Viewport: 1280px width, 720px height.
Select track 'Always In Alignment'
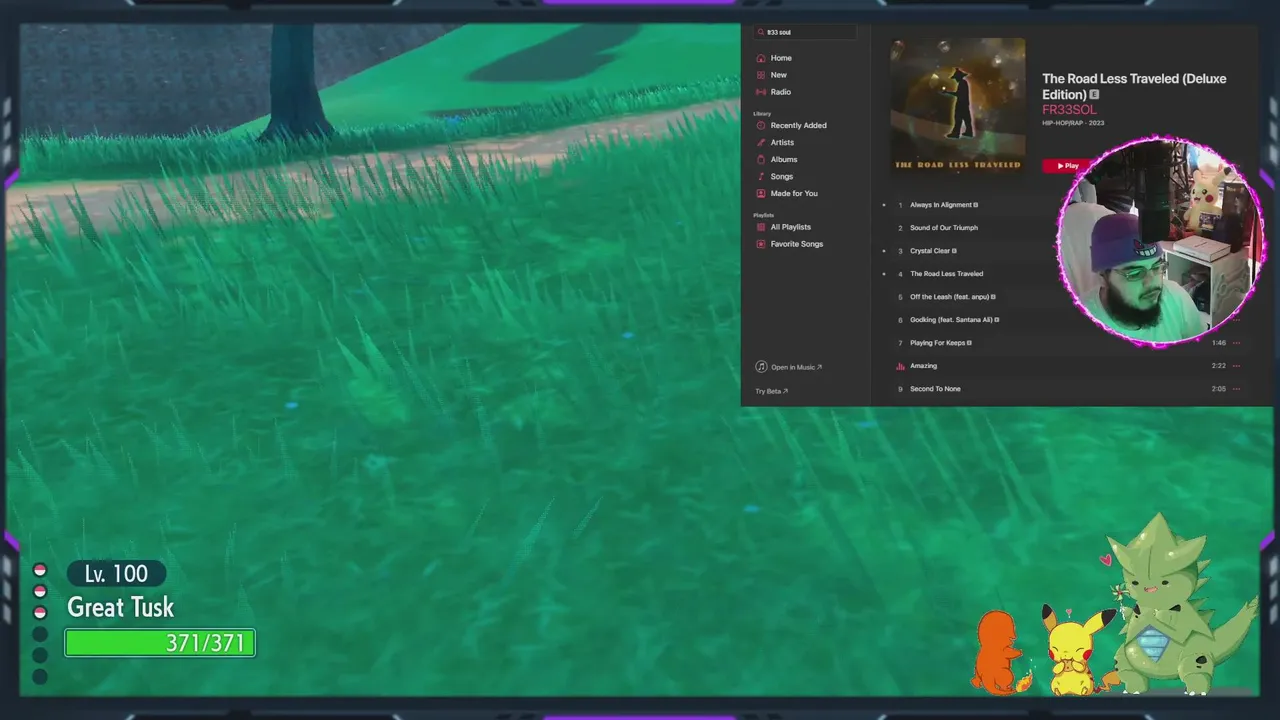click(x=944, y=205)
